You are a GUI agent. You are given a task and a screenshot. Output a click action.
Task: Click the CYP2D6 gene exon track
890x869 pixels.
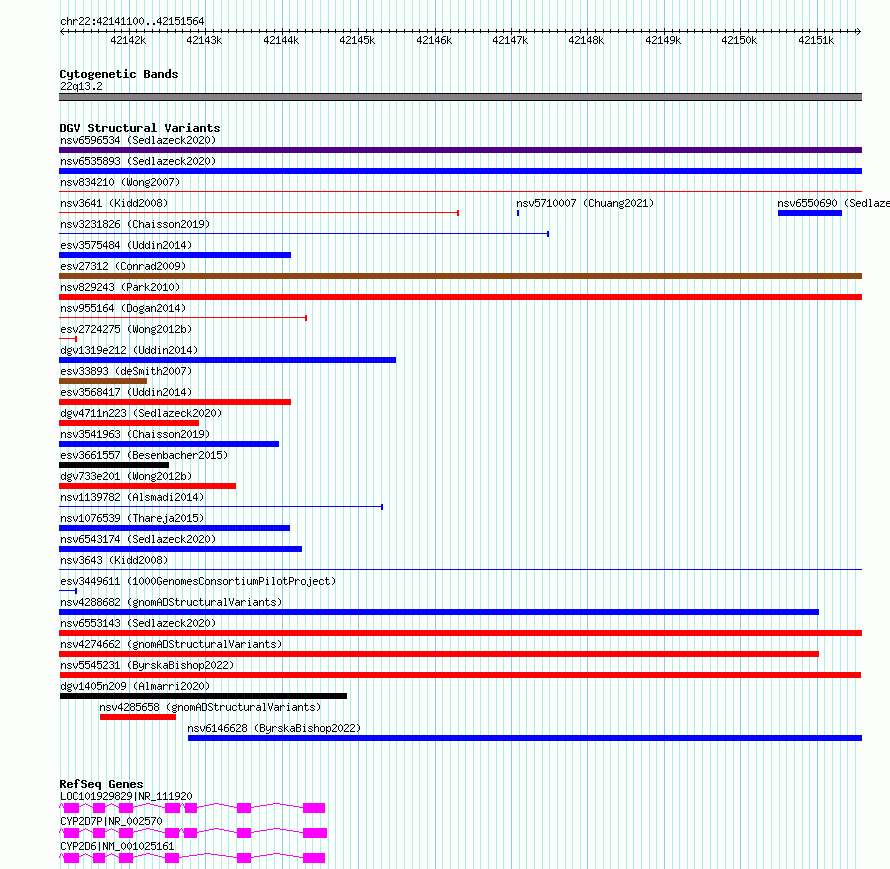tap(192, 858)
